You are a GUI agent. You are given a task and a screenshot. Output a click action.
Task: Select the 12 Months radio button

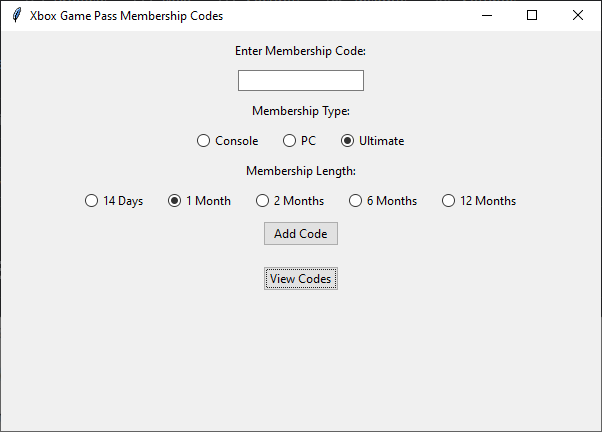click(x=448, y=201)
